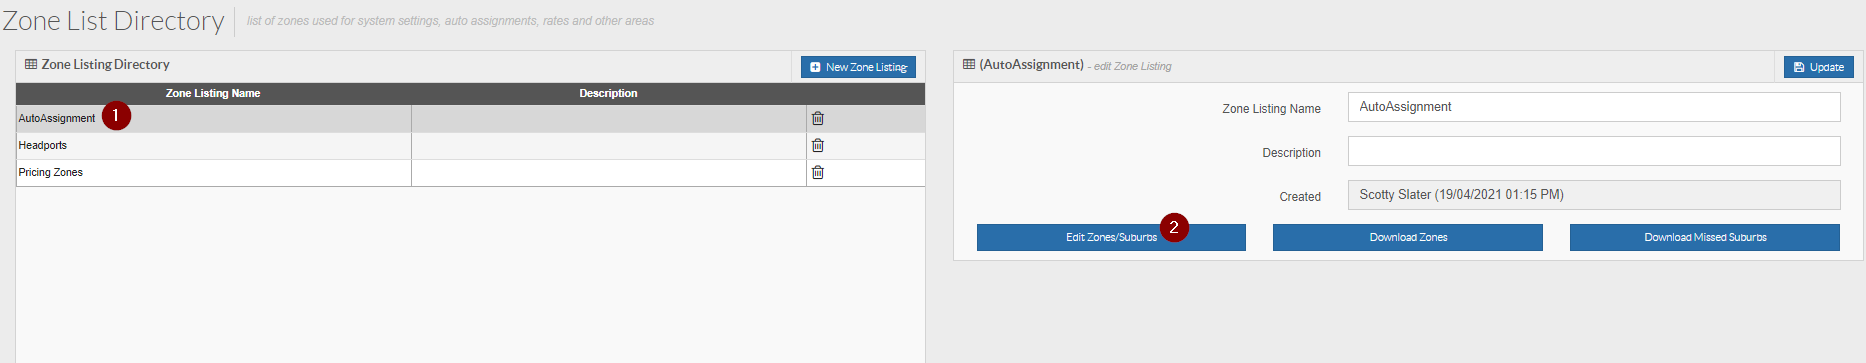Click Download Missed Suburbs button
This screenshot has height=363, width=1866.
tap(1705, 237)
